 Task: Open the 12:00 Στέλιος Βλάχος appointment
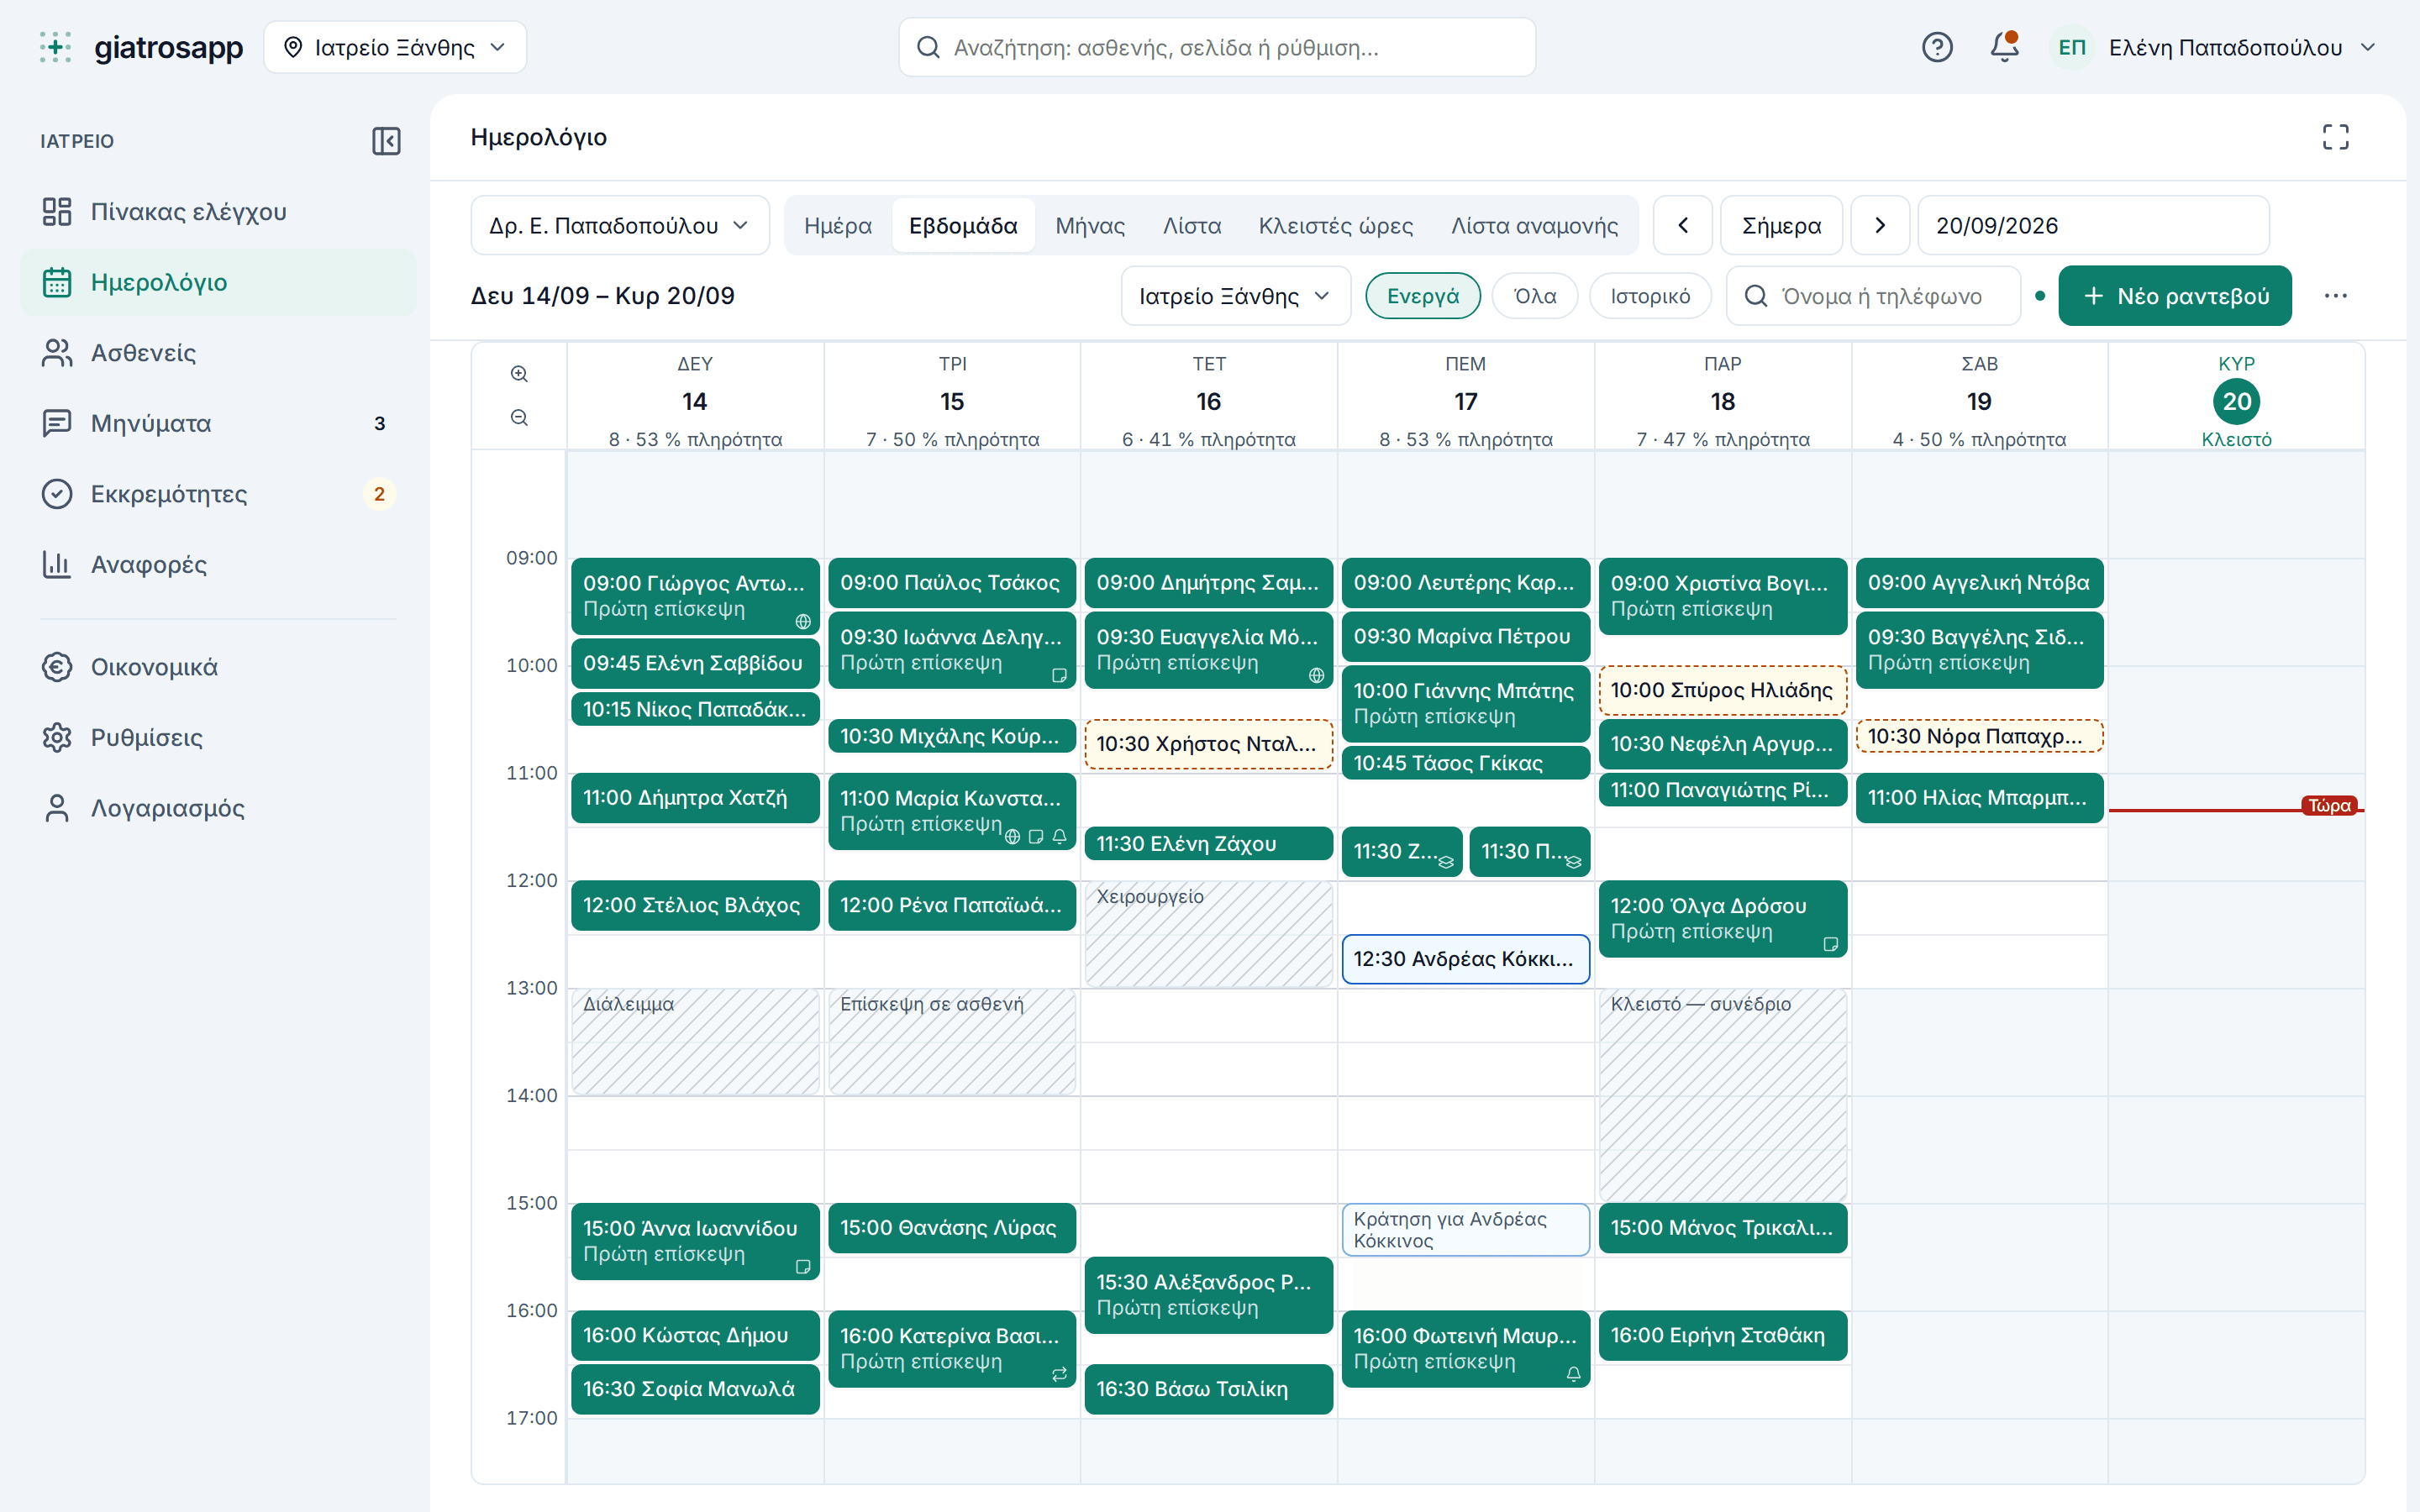pyautogui.click(x=695, y=905)
